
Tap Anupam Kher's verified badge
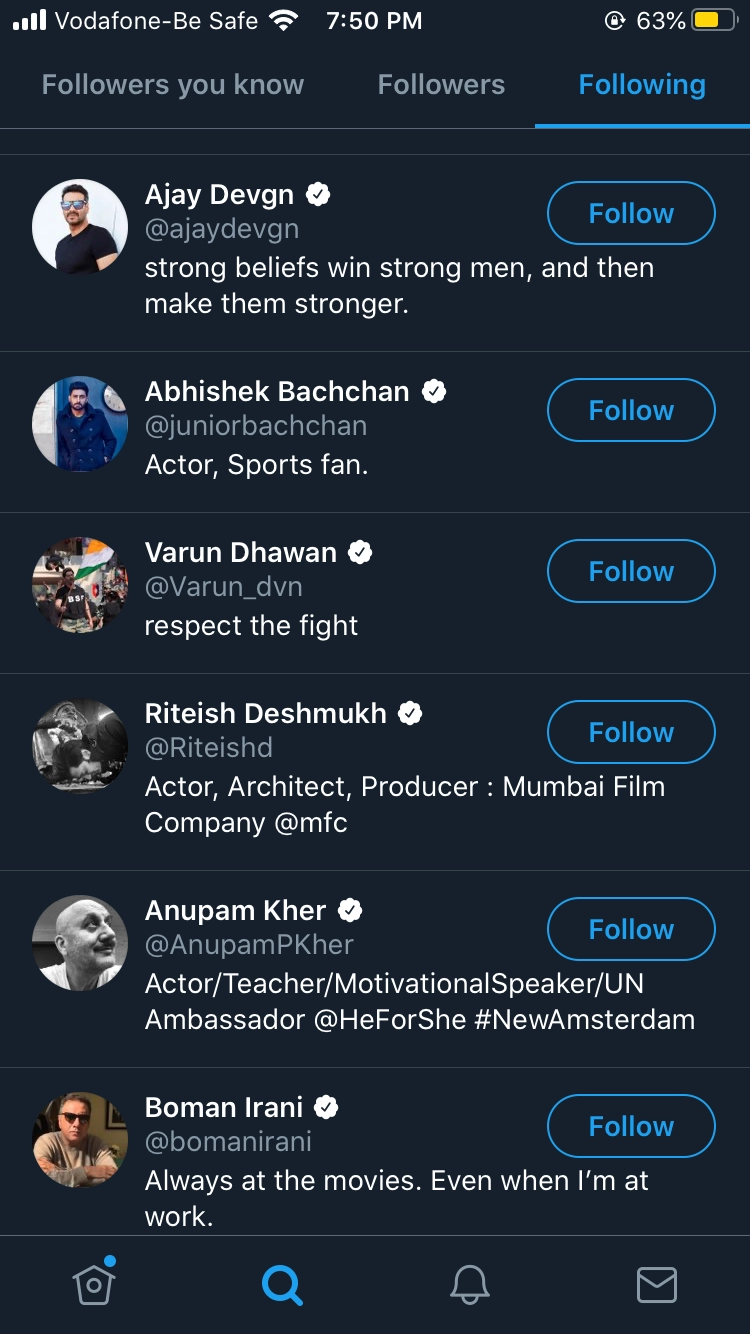coord(350,910)
